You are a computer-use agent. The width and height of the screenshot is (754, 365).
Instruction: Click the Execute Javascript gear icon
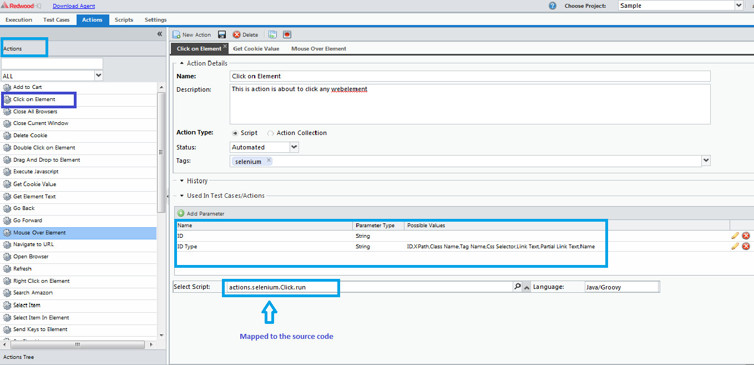pos(7,172)
